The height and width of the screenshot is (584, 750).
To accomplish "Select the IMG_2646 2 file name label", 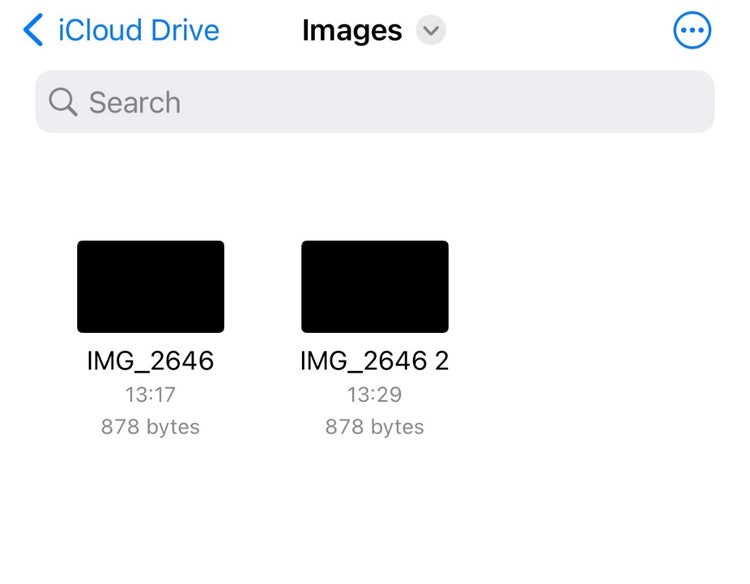I will (375, 361).
